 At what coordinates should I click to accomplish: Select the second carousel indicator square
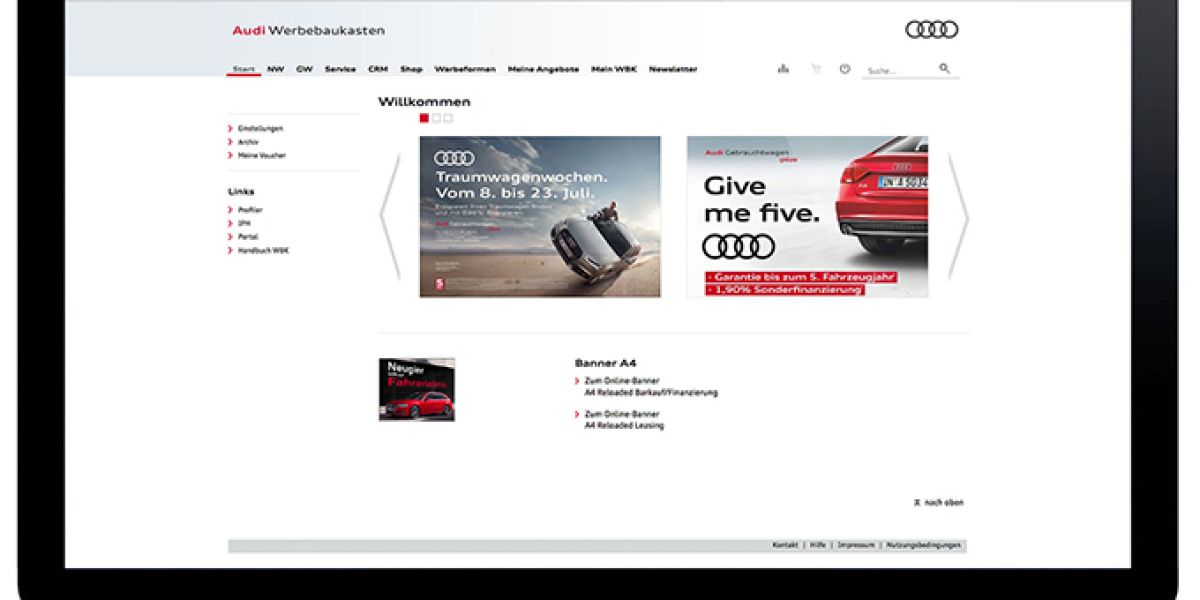436,118
